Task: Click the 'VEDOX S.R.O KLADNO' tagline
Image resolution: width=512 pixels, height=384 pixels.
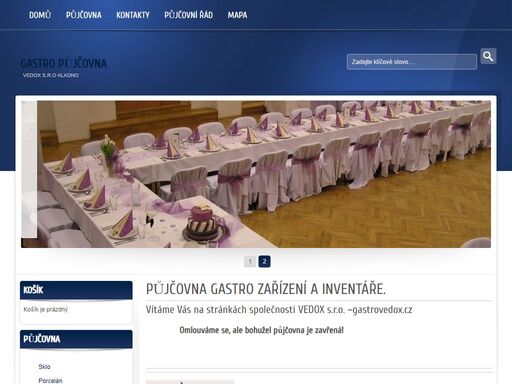Action: [x=51, y=75]
